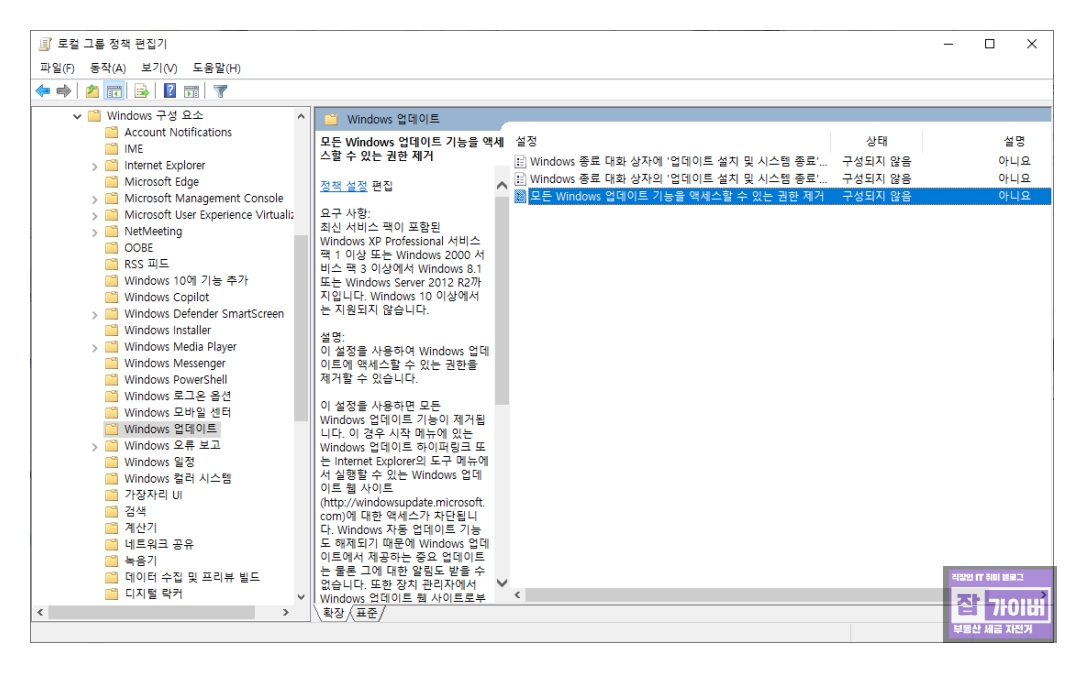Sort by the 상태 column header

(877, 141)
